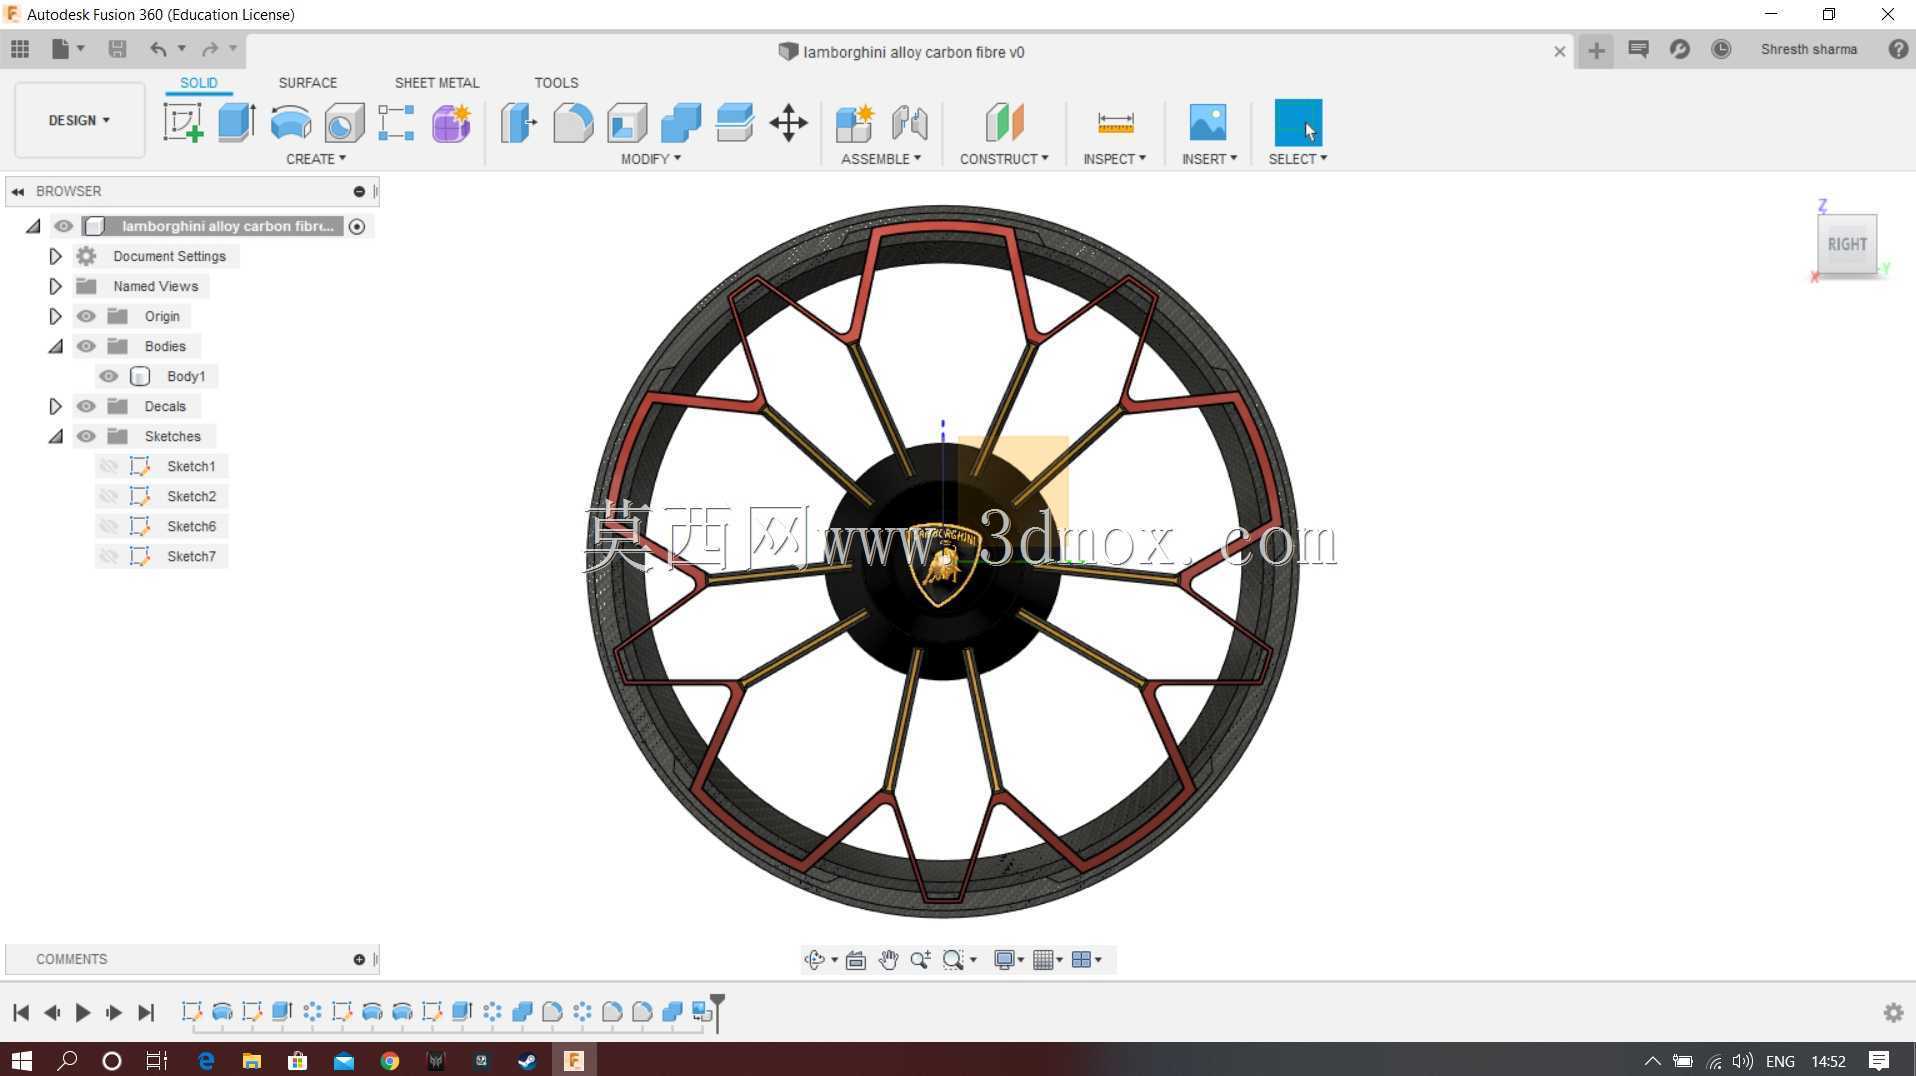Collapse the Sketches folder
Screen dimensions: 1916x1076
click(55, 436)
